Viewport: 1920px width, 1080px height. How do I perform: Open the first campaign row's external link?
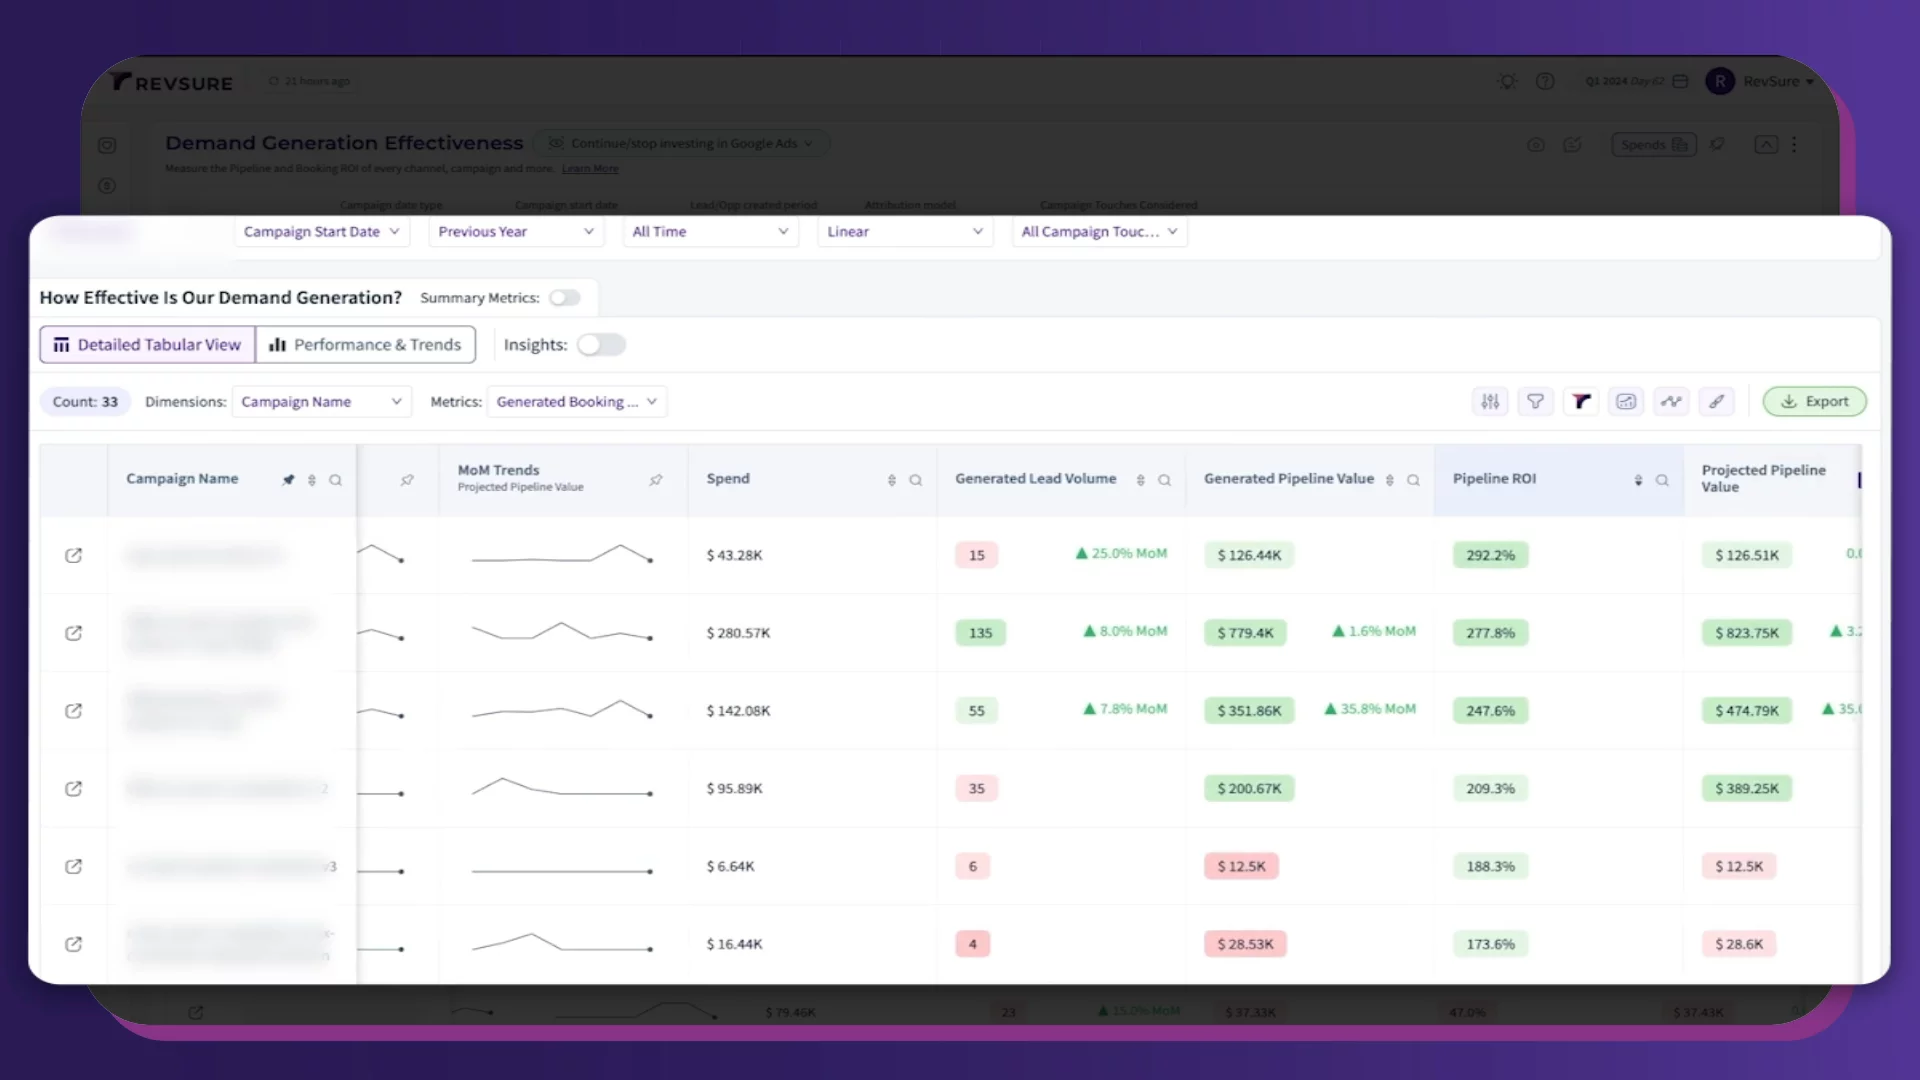click(x=73, y=555)
